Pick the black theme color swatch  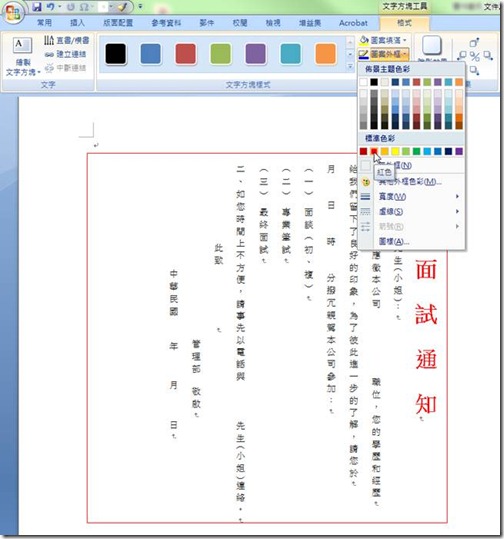click(x=374, y=82)
